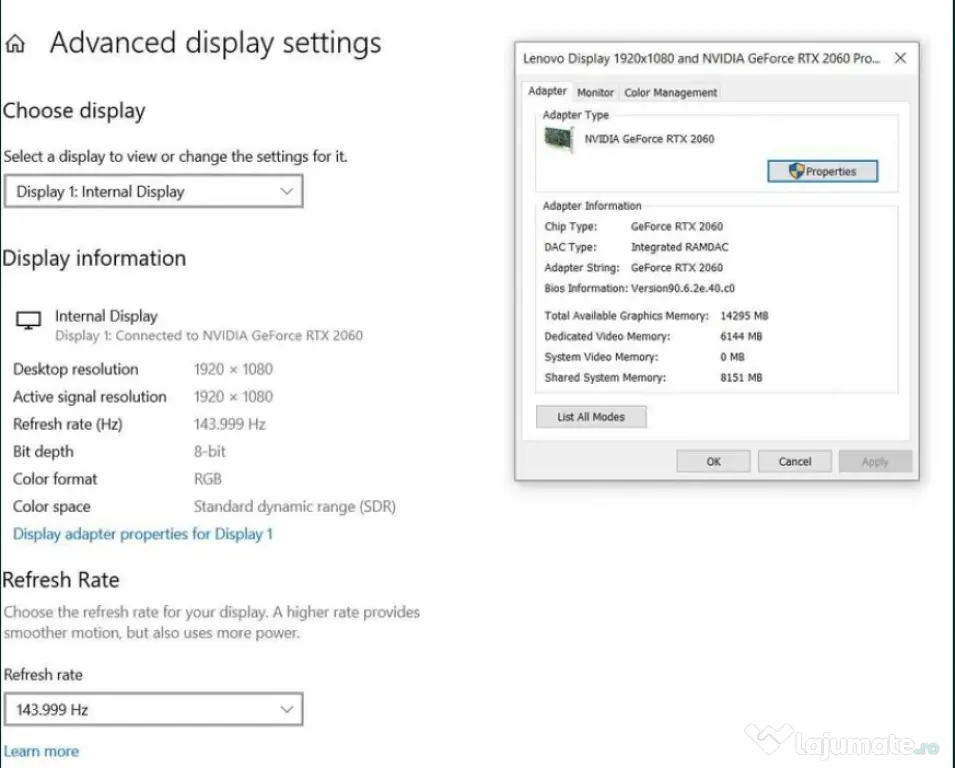Cancel the adapter properties dialog
This screenshot has height=768, width=955.
[794, 462]
